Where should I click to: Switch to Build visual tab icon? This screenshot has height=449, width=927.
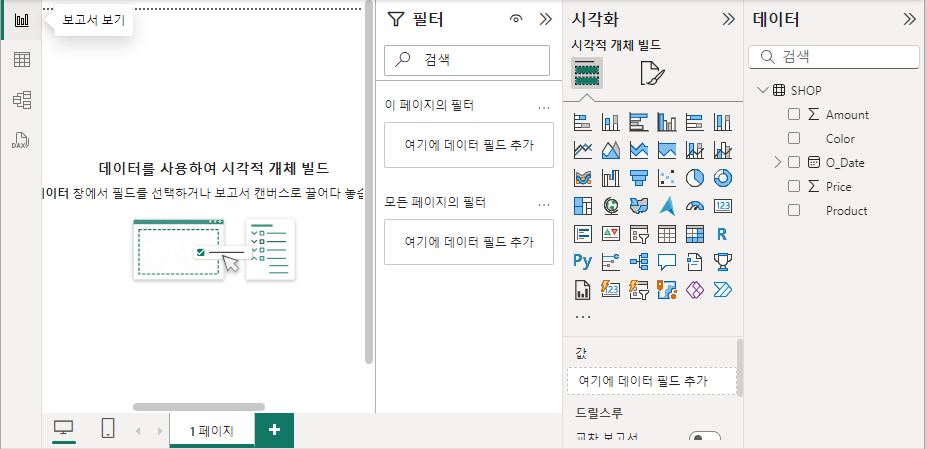(x=586, y=73)
